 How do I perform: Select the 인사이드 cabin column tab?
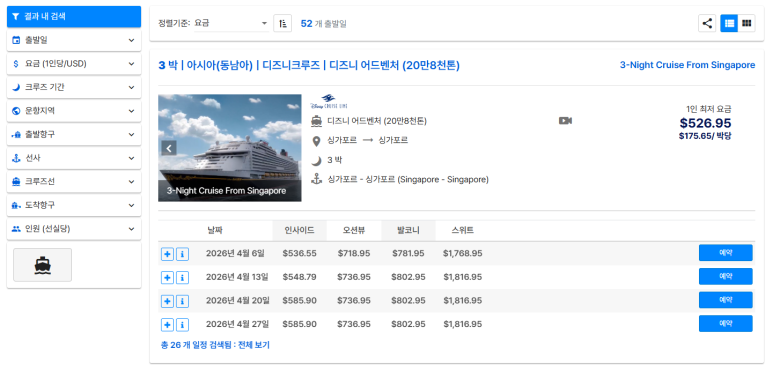(299, 230)
